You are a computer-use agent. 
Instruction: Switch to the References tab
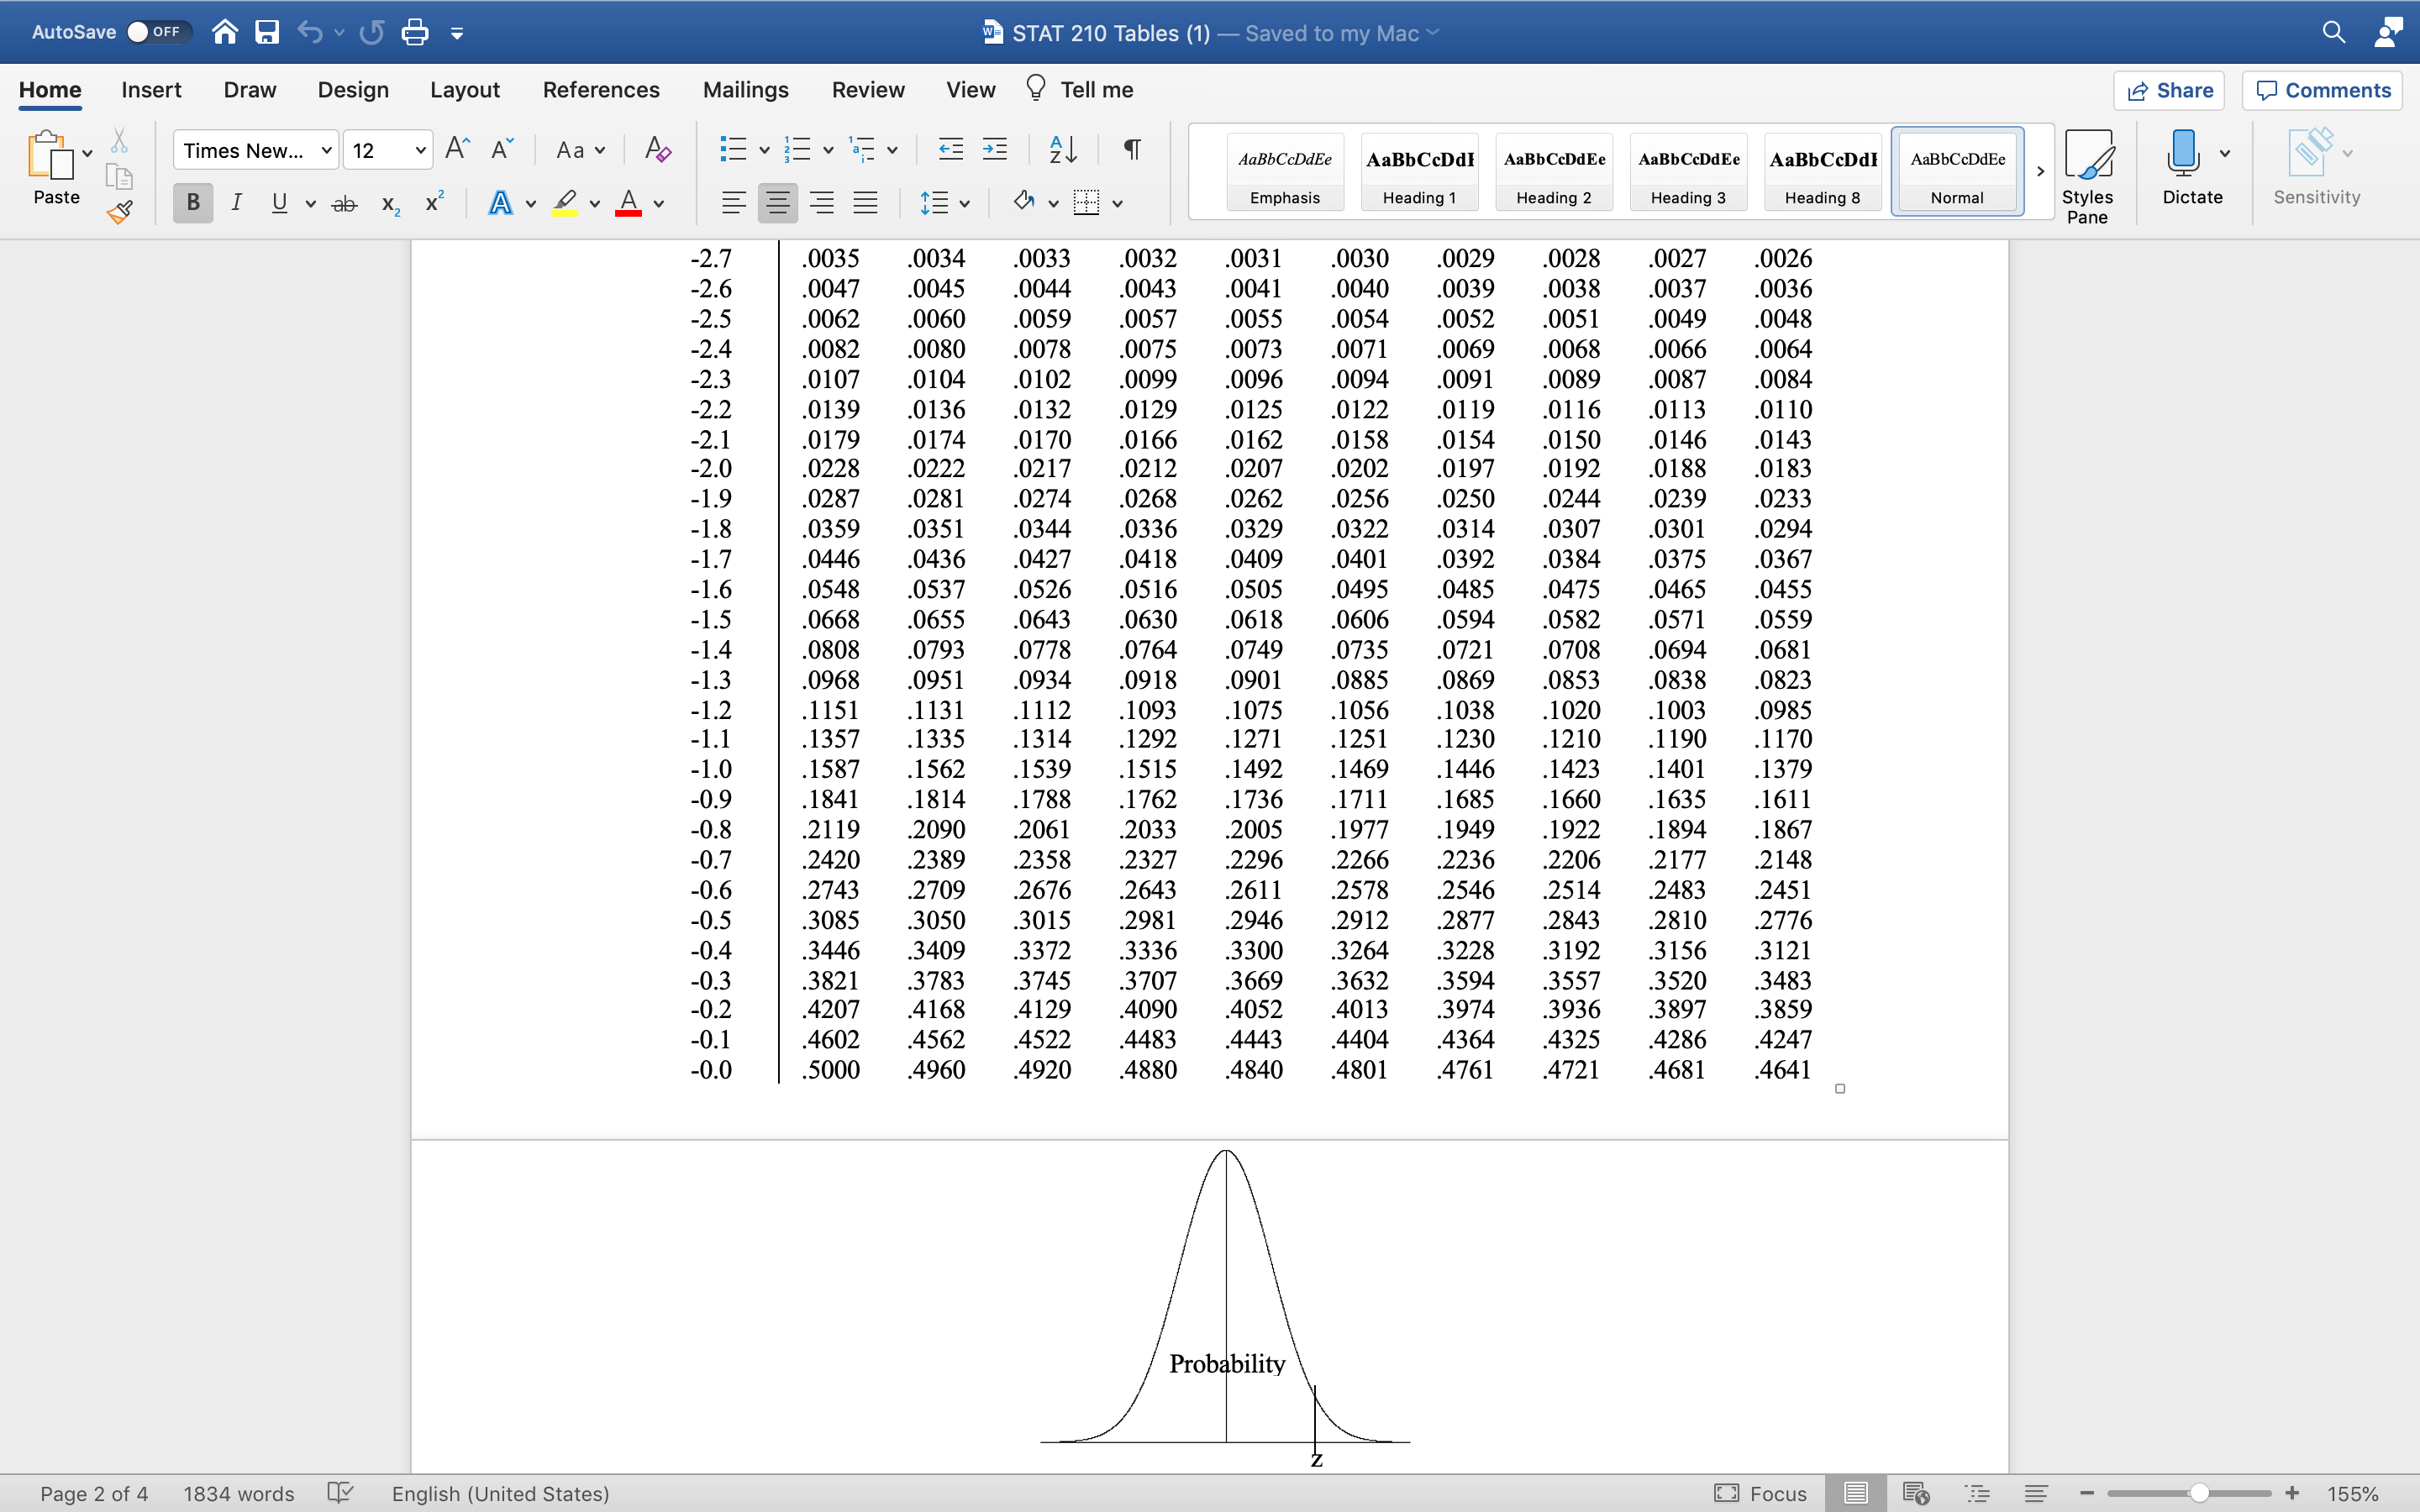tap(600, 90)
